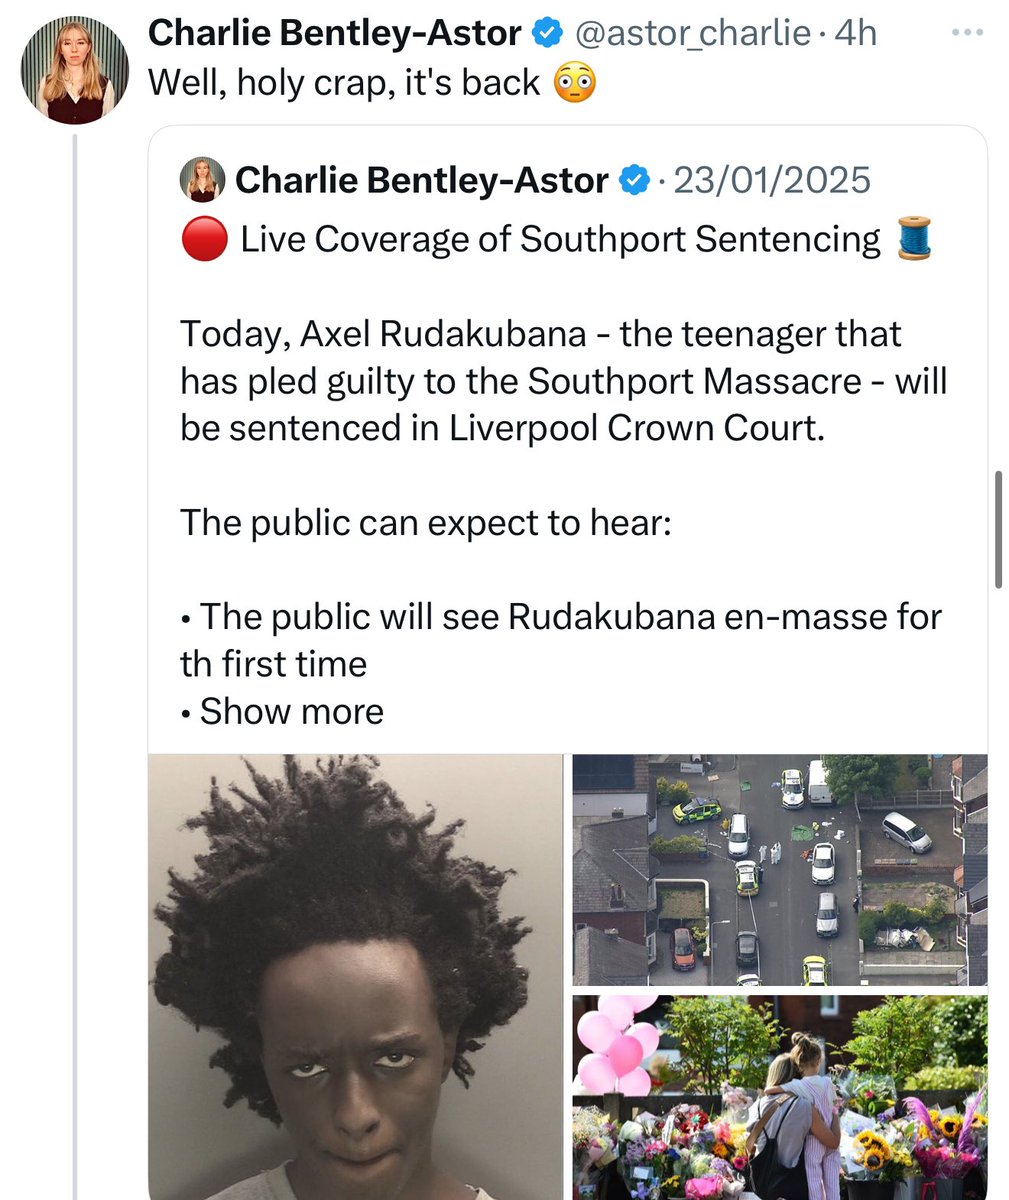
Task: Open the three-dot more options menu
Action: coord(967,33)
